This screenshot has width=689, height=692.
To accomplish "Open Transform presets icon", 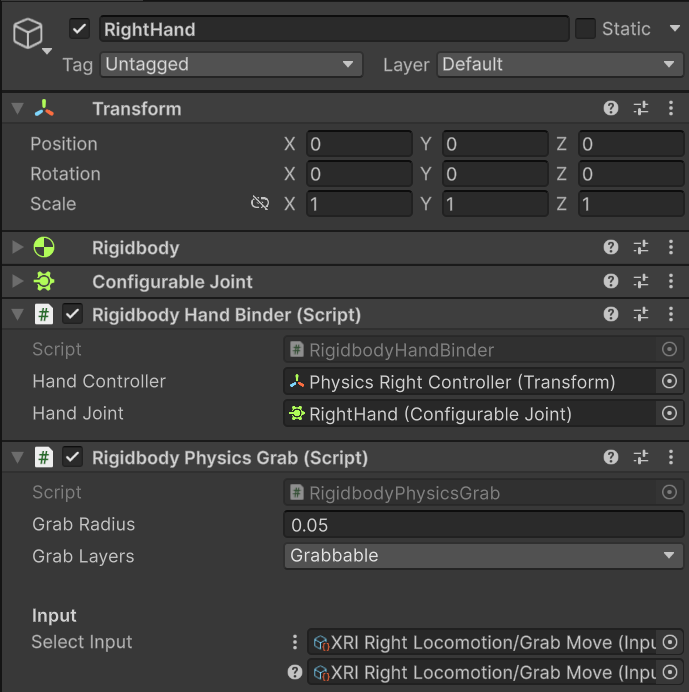I will click(641, 108).
